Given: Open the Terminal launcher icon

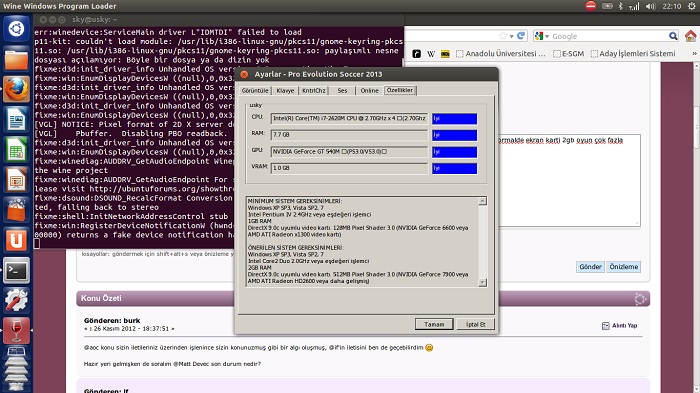Looking at the screenshot, I should (x=17, y=271).
